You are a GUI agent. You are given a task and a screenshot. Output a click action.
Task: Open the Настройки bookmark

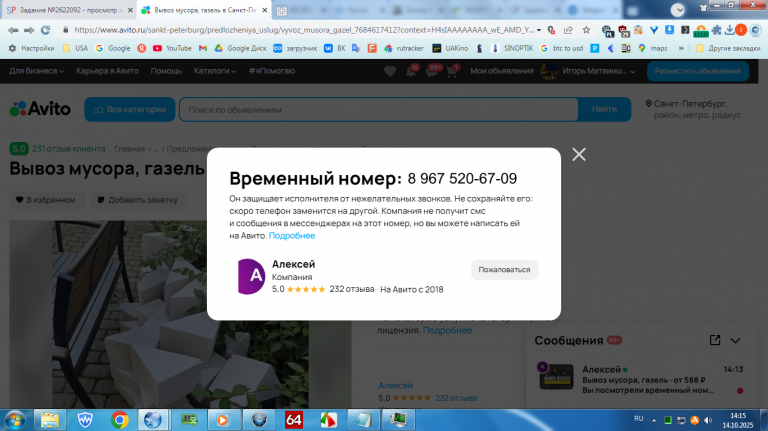tap(32, 48)
